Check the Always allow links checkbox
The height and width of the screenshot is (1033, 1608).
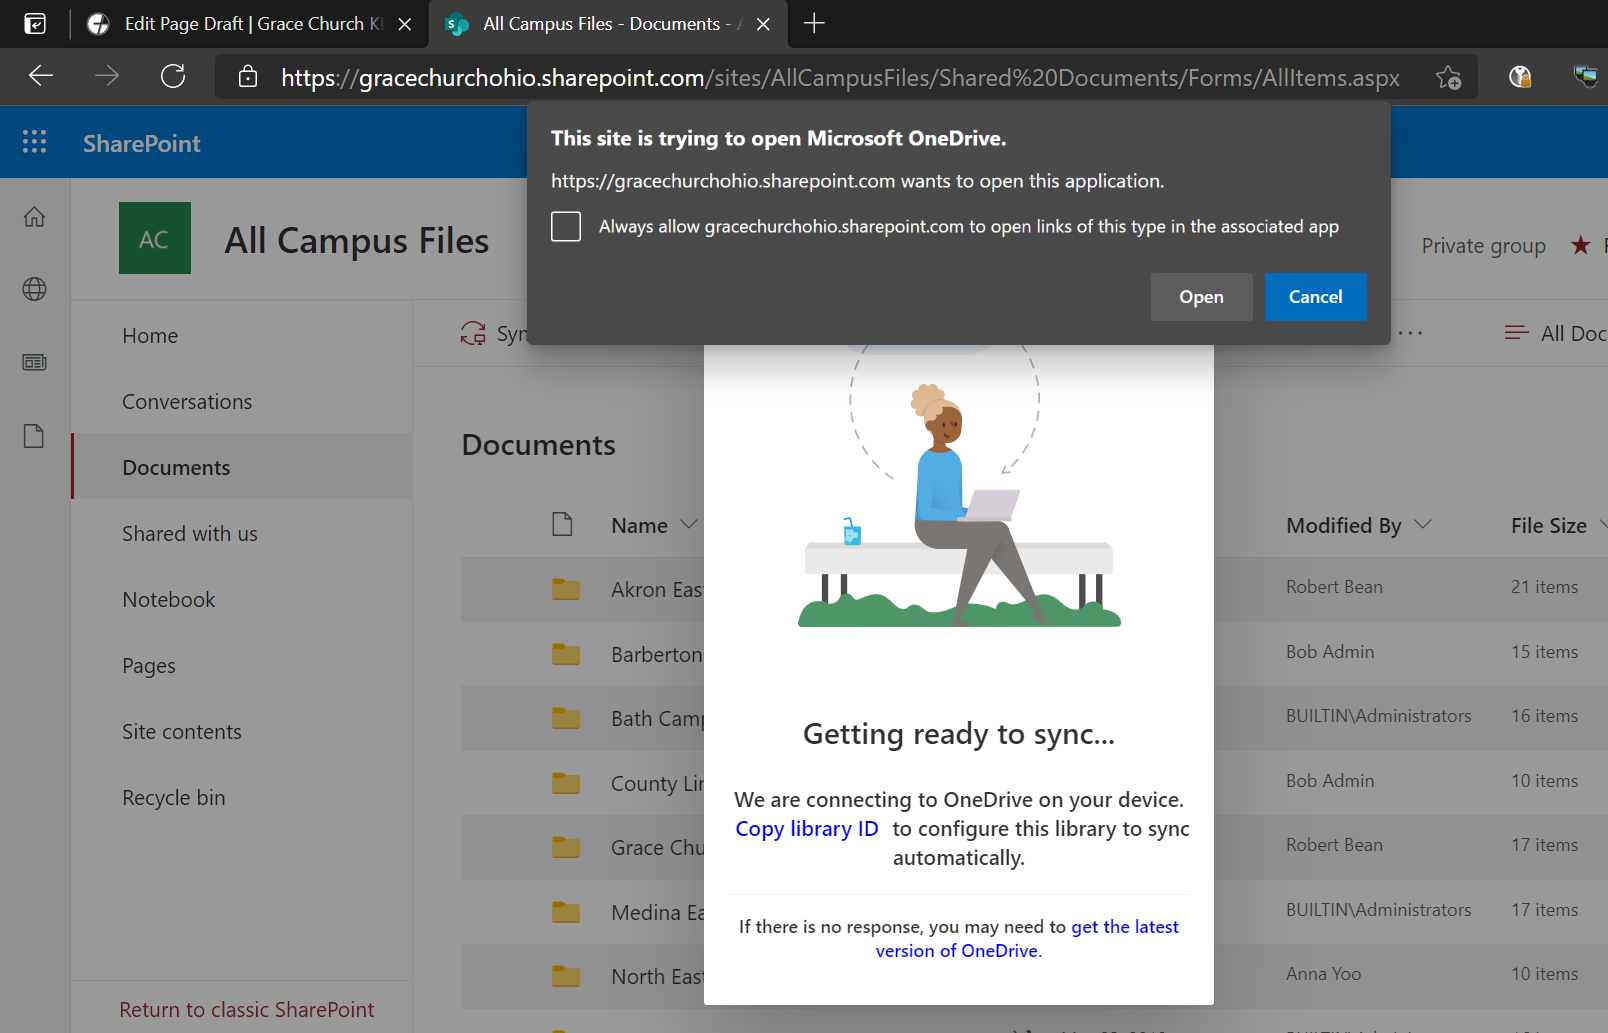click(566, 227)
